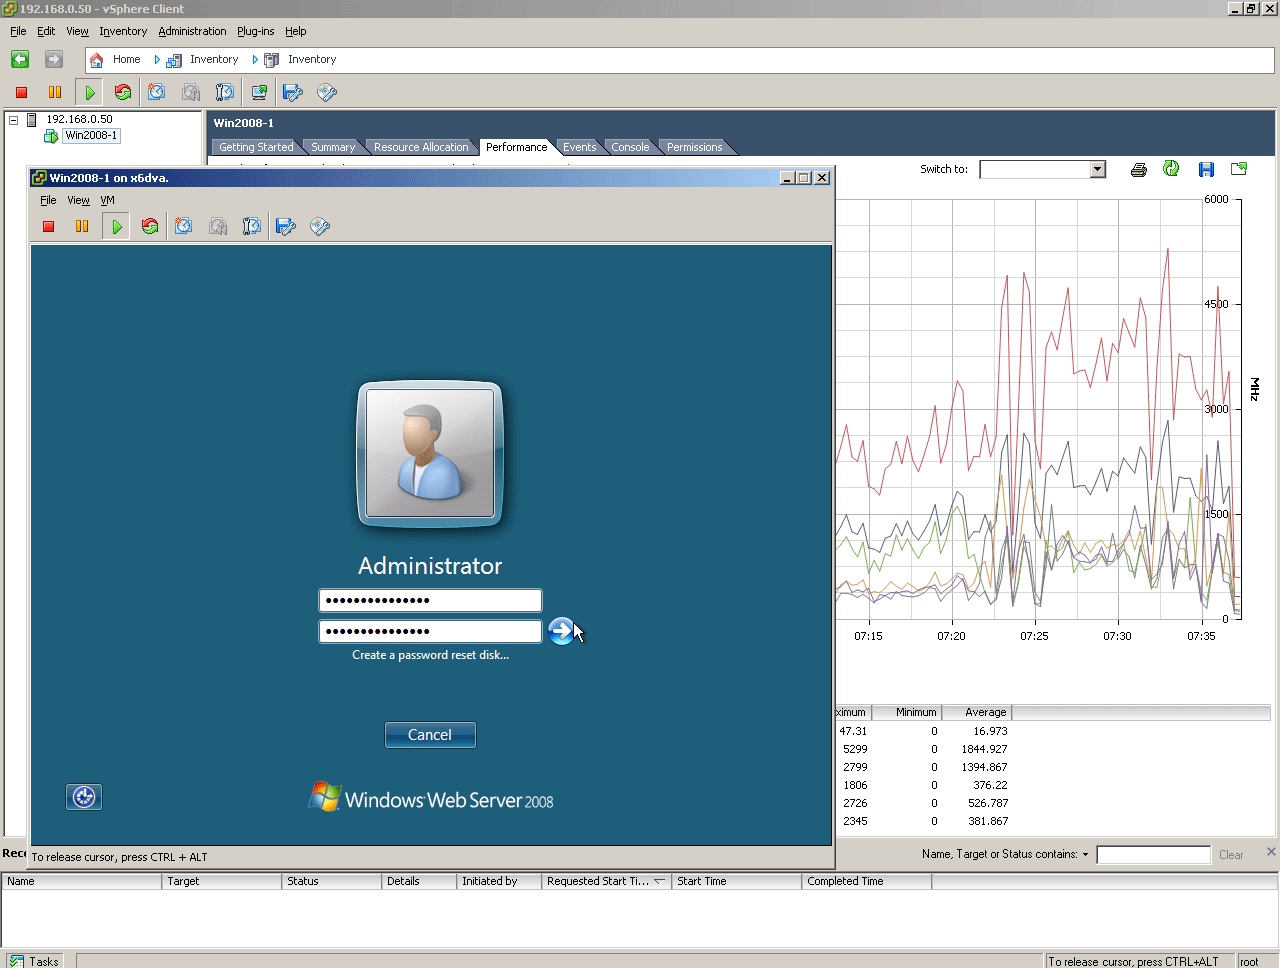The image size is (1280, 968).
Task: Take a snapshot from the console window toolbar
Action: click(x=184, y=226)
